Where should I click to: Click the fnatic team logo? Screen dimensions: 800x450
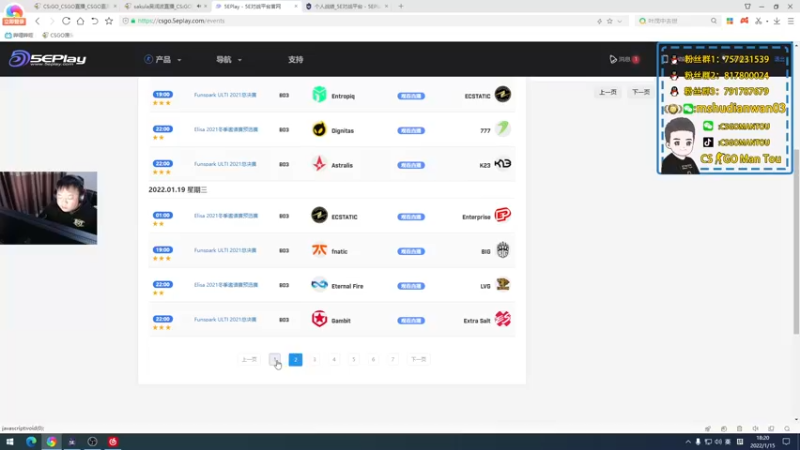click(x=319, y=250)
